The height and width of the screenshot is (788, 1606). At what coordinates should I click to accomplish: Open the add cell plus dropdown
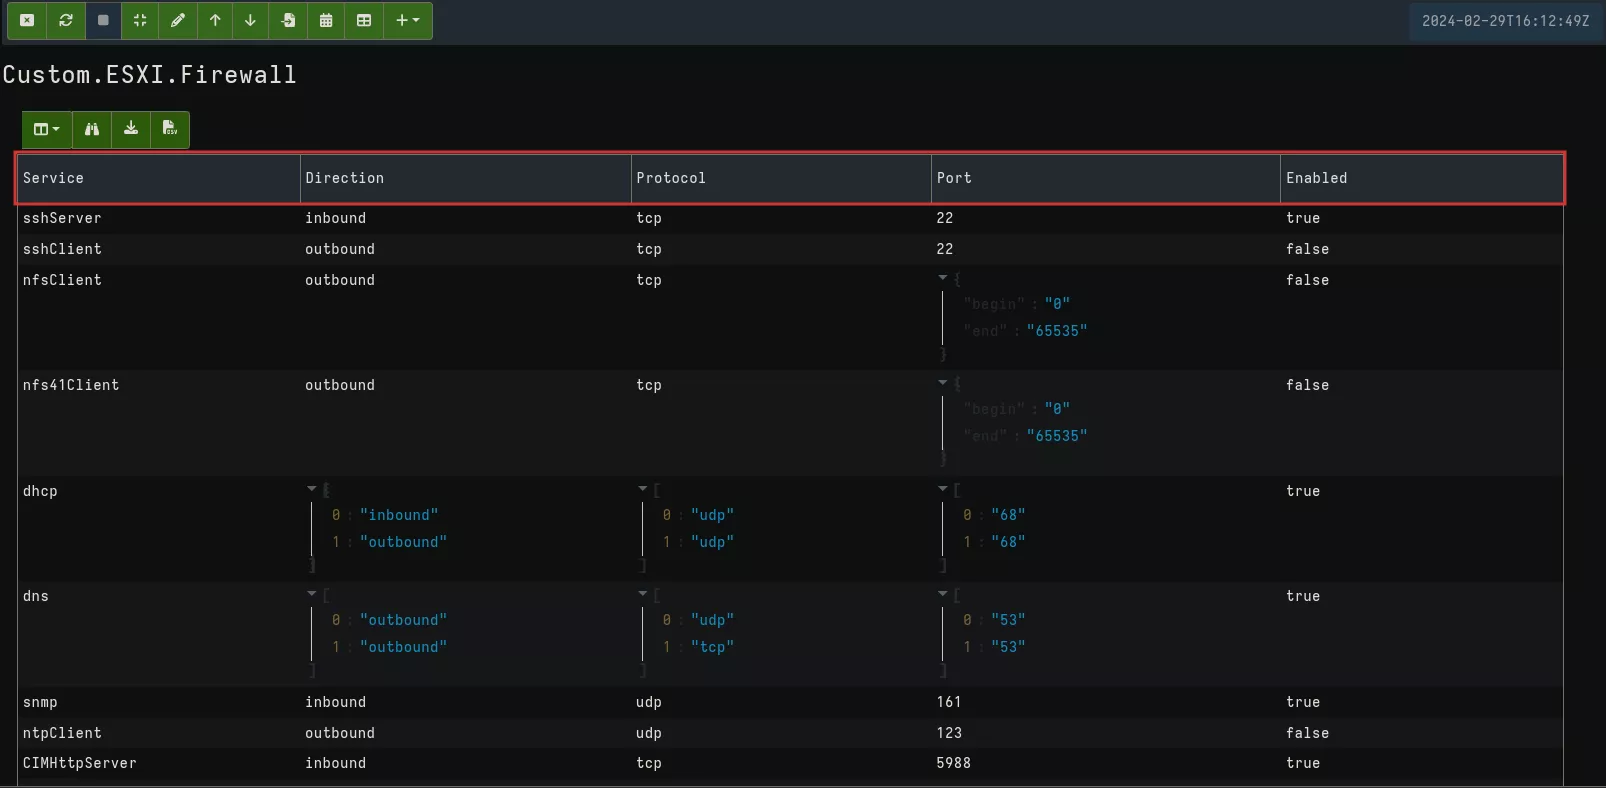pos(408,20)
